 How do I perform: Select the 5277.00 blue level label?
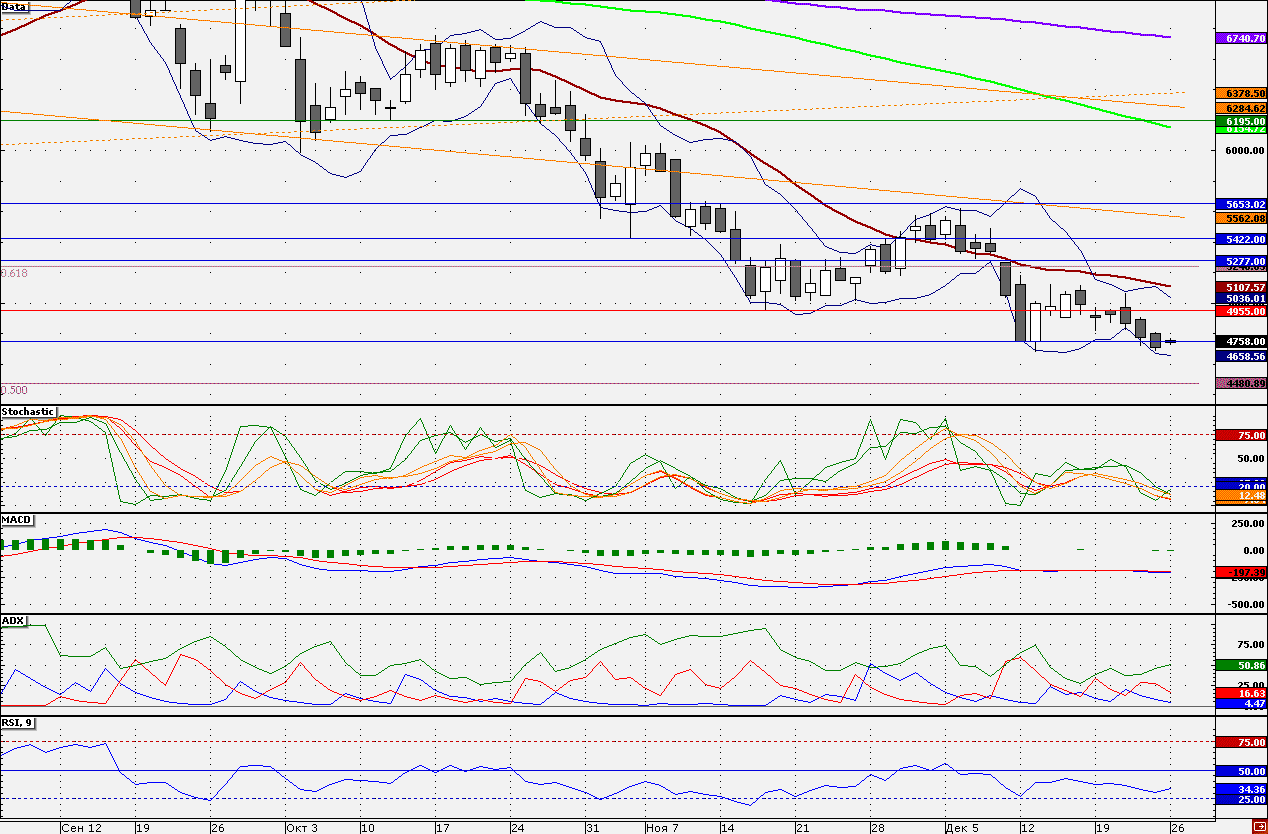point(1240,260)
